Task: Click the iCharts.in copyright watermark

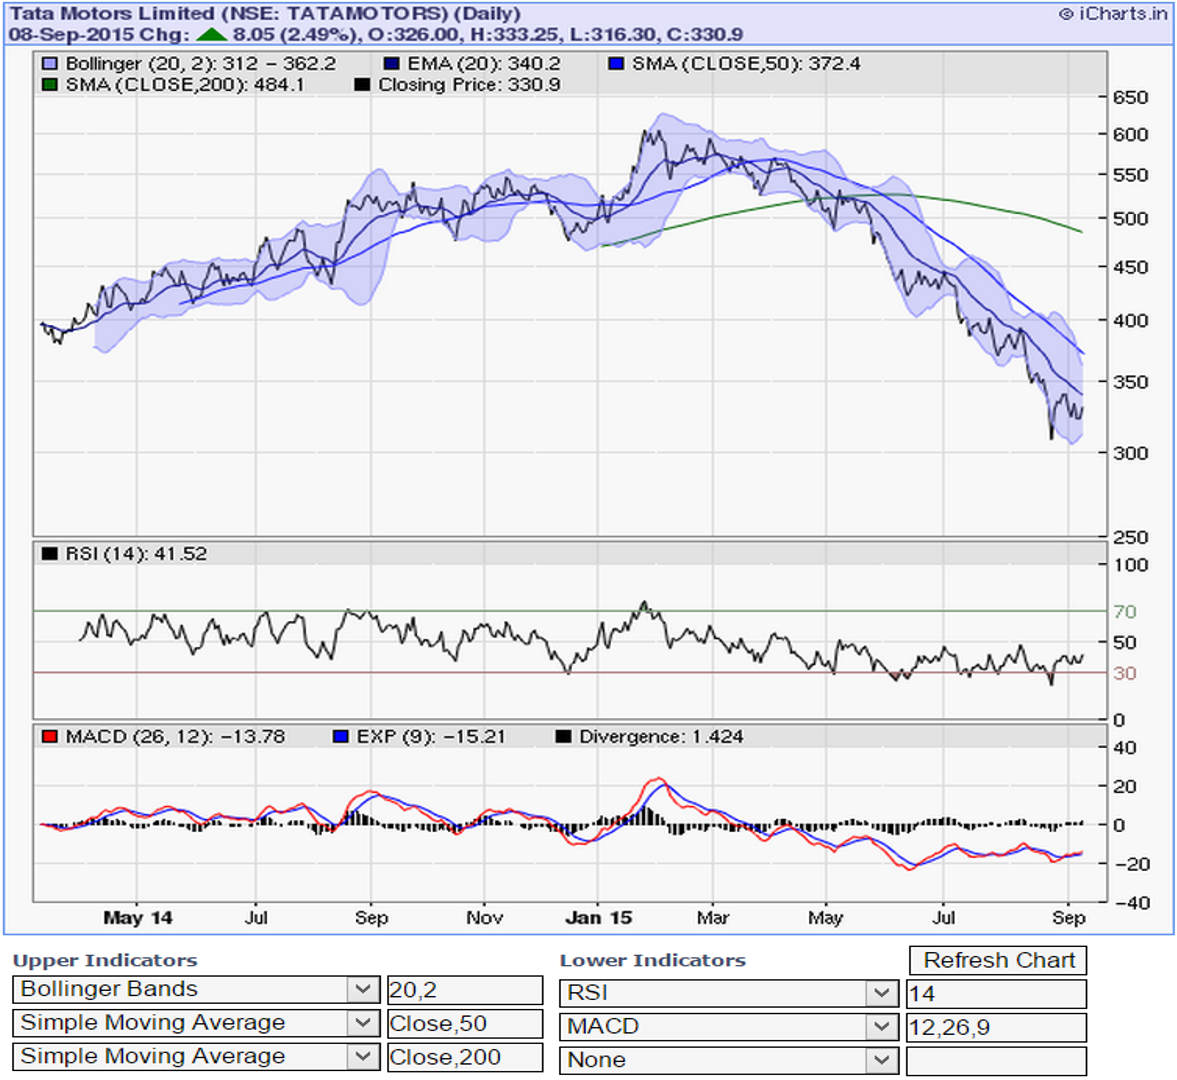Action: pyautogui.click(x=1112, y=14)
